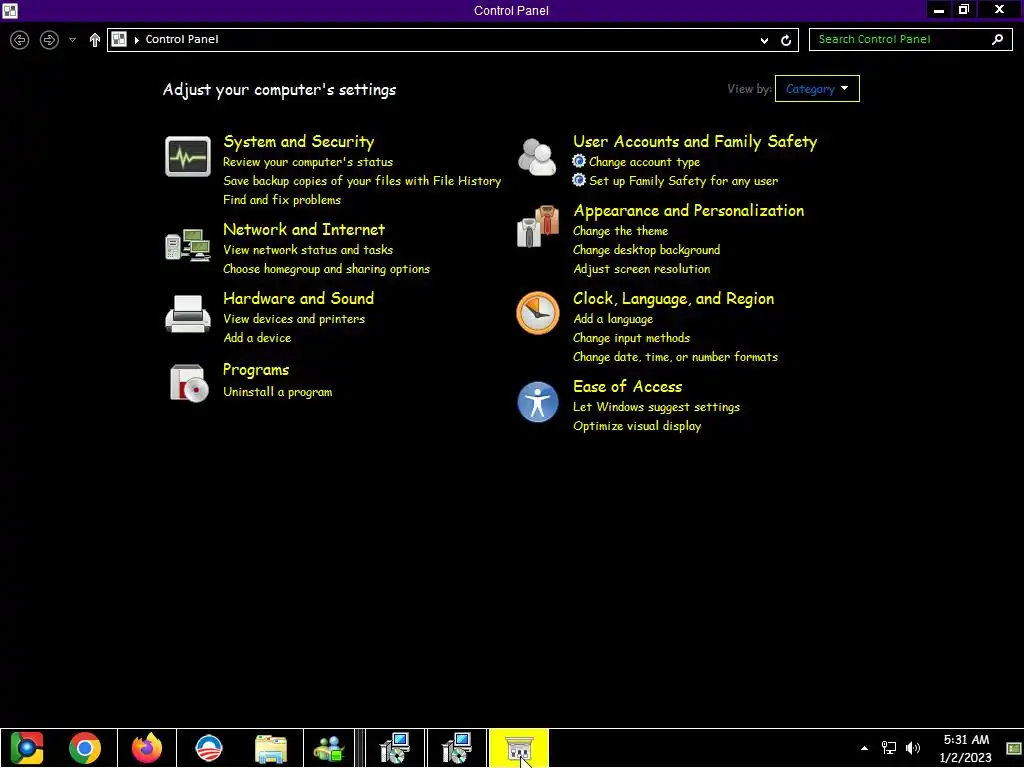
Task: Click the highlighted Control Panel taskbar button
Action: (x=519, y=748)
